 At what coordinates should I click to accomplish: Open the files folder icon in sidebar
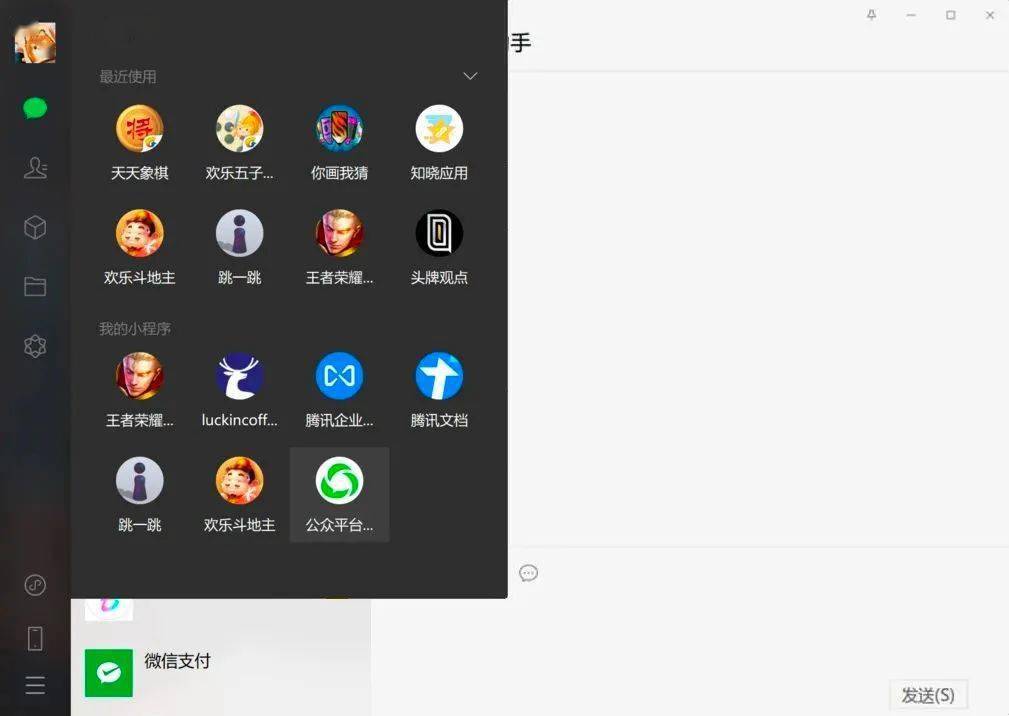35,286
